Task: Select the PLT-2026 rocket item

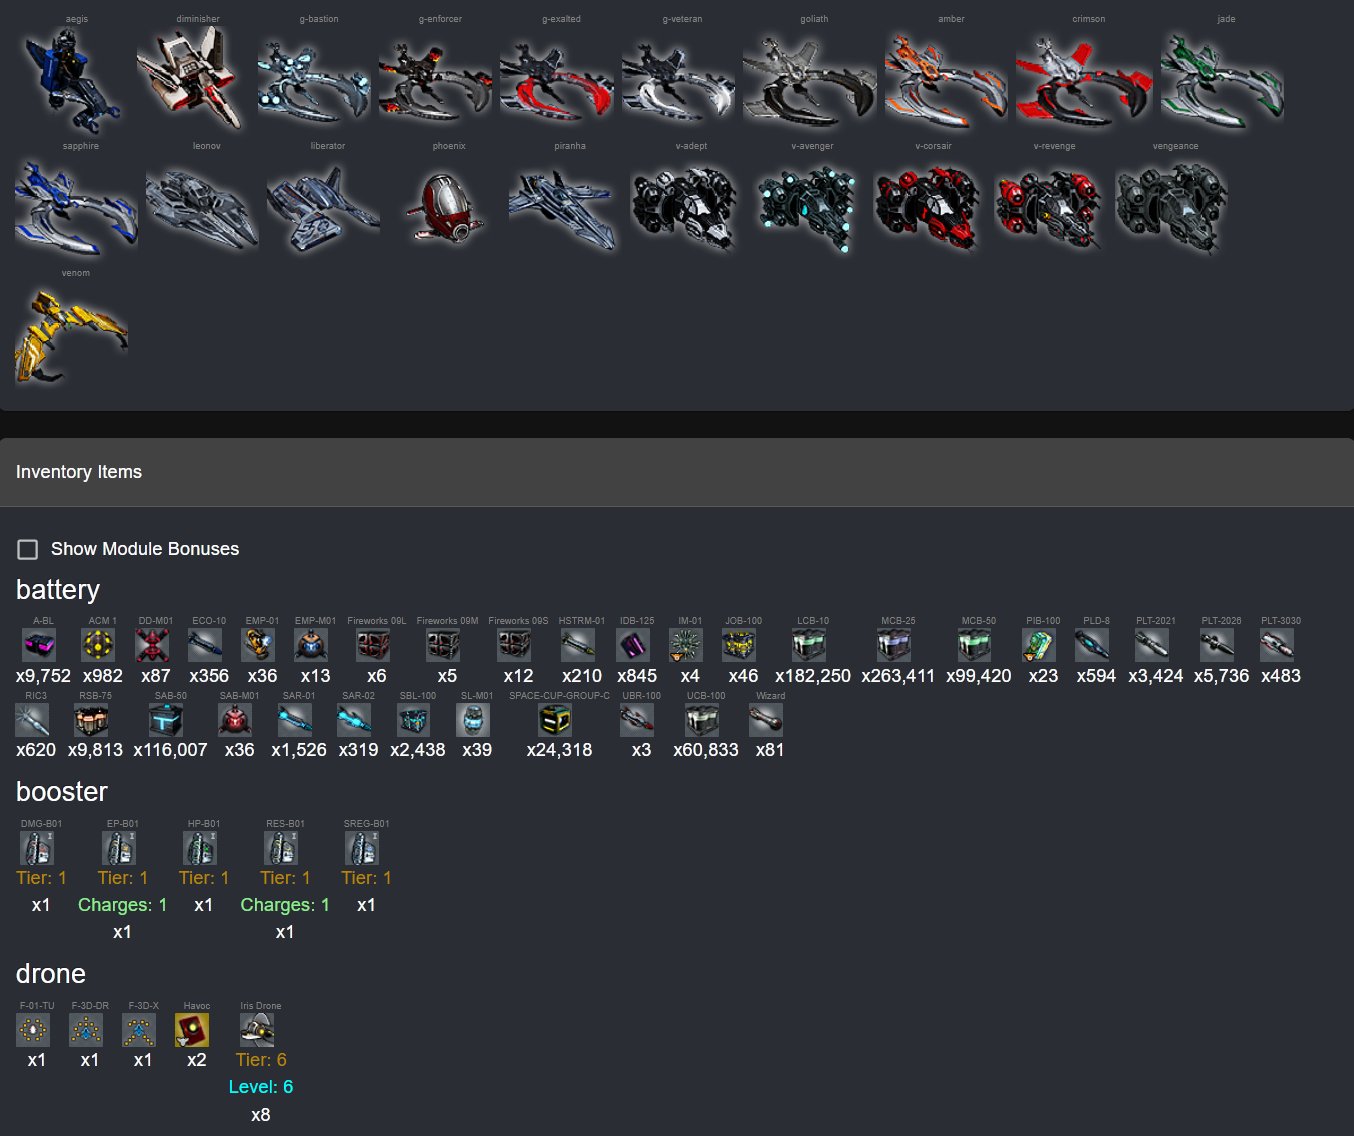Action: (1217, 645)
